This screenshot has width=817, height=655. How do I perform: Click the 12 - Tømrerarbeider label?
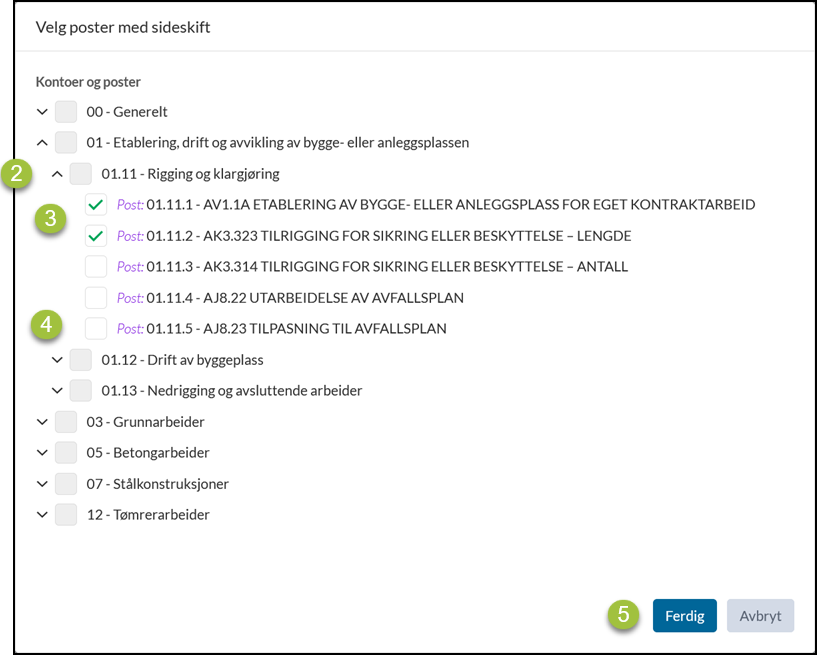[x=148, y=515]
